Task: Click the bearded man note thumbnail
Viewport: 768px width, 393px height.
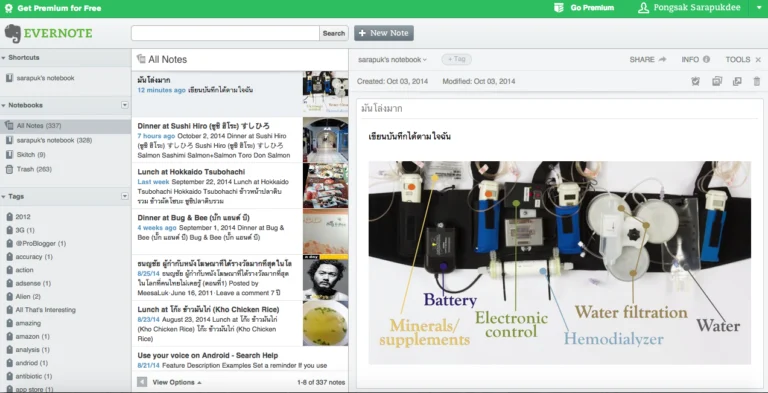Action: coord(325,278)
